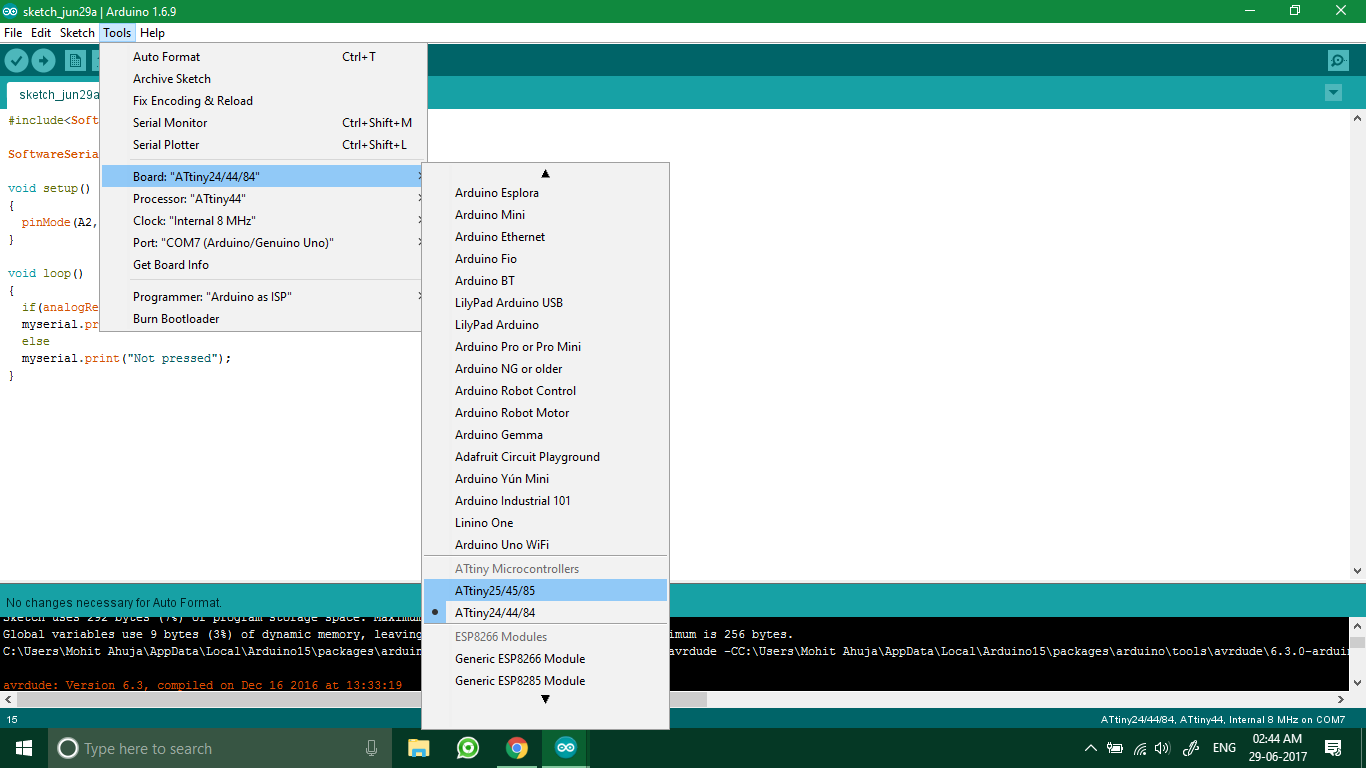Select LilyPad Arduino USB board
The image size is (1366, 768).
(545, 303)
